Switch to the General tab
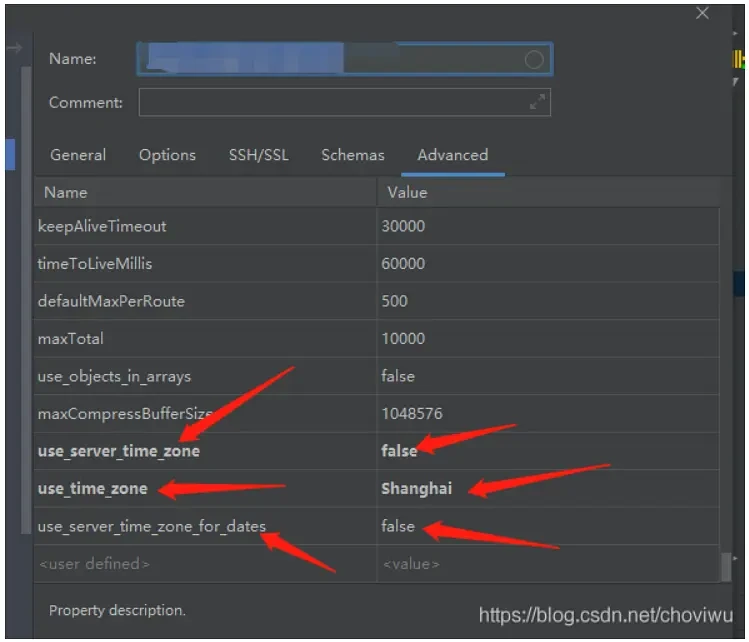This screenshot has width=749, height=642. [x=78, y=155]
